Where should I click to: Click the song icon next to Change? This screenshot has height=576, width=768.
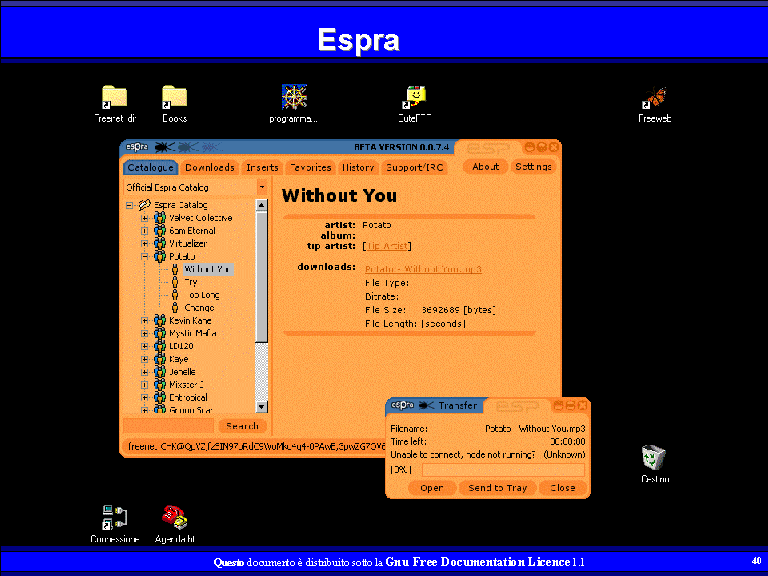[x=175, y=308]
